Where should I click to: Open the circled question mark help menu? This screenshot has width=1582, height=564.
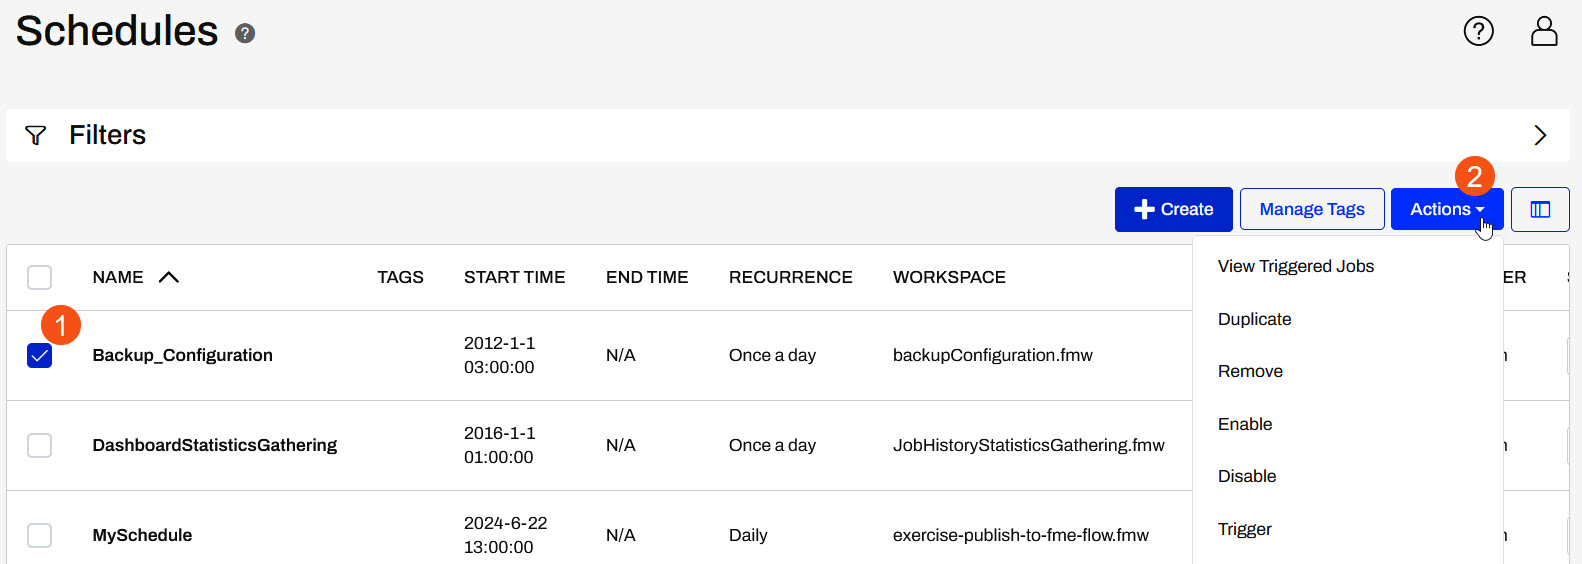tap(1478, 31)
